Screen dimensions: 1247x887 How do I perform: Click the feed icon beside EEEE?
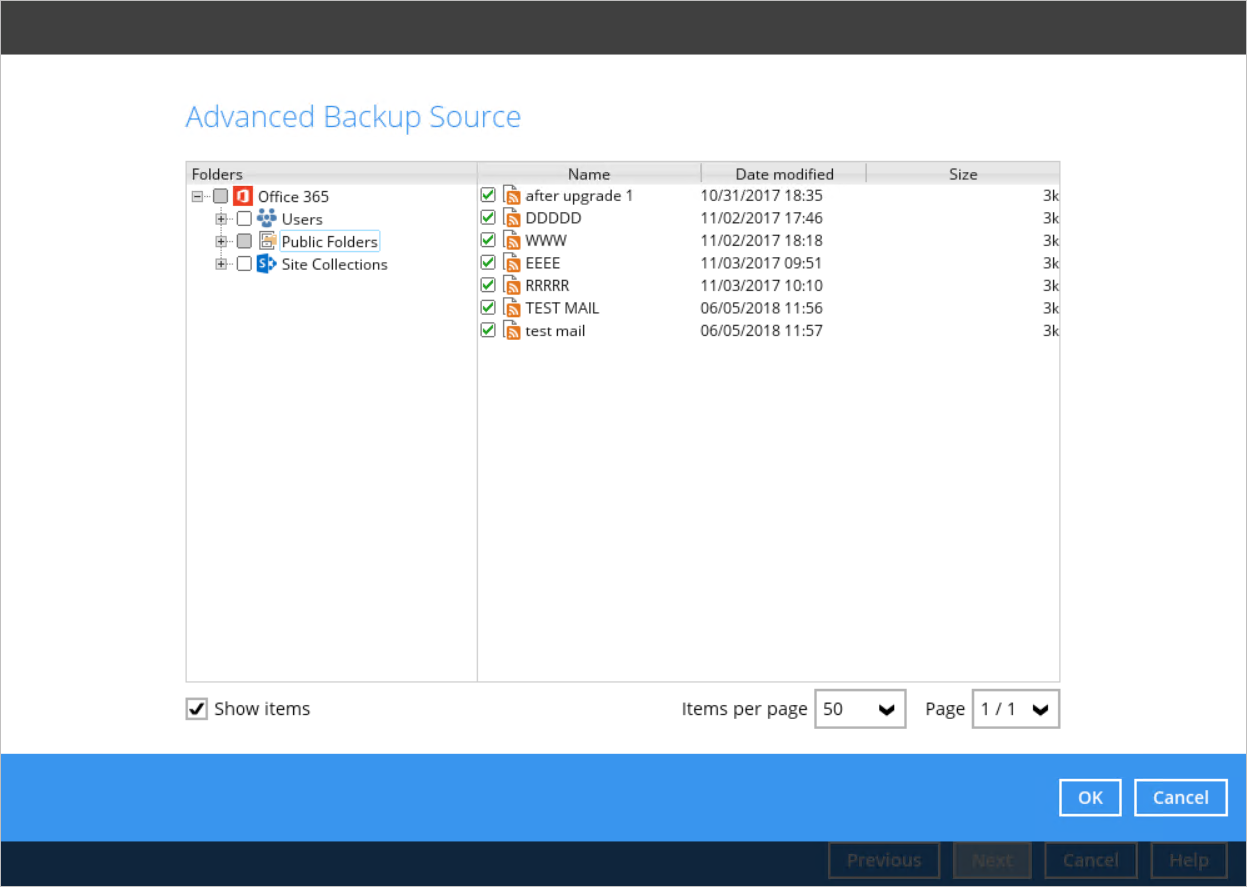tap(512, 263)
